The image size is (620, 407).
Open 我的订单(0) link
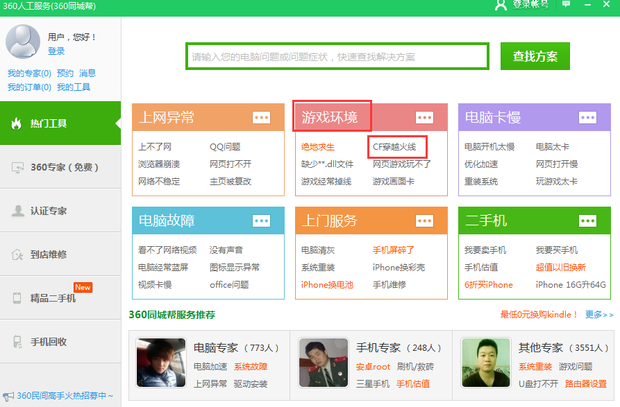(x=29, y=87)
